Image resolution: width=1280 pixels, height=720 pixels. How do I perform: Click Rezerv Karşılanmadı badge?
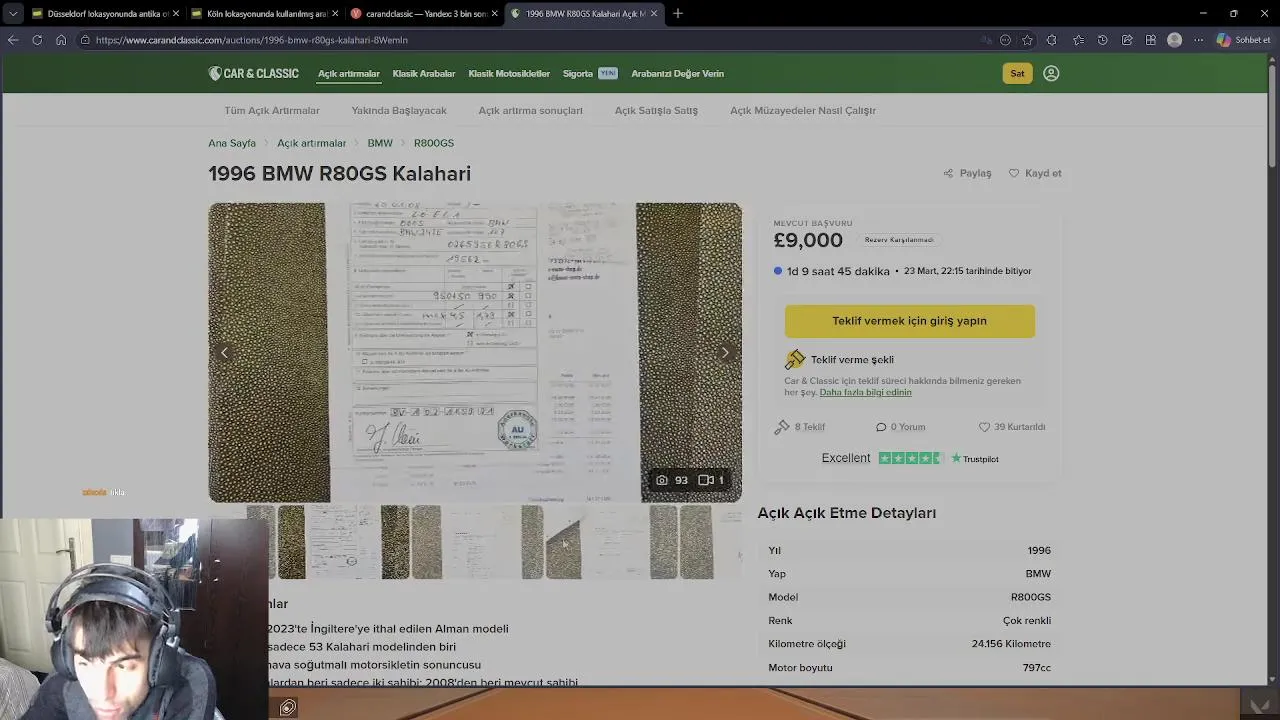pyautogui.click(x=899, y=240)
